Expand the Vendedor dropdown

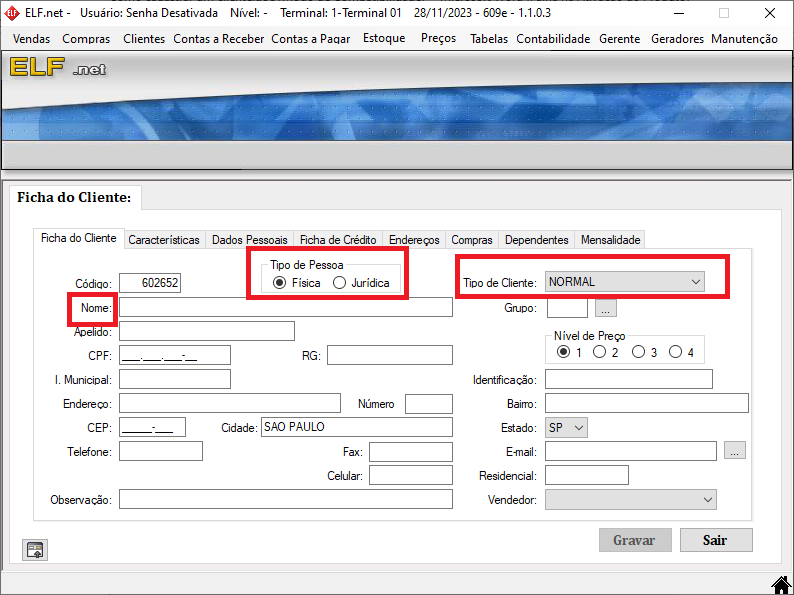coord(630,500)
